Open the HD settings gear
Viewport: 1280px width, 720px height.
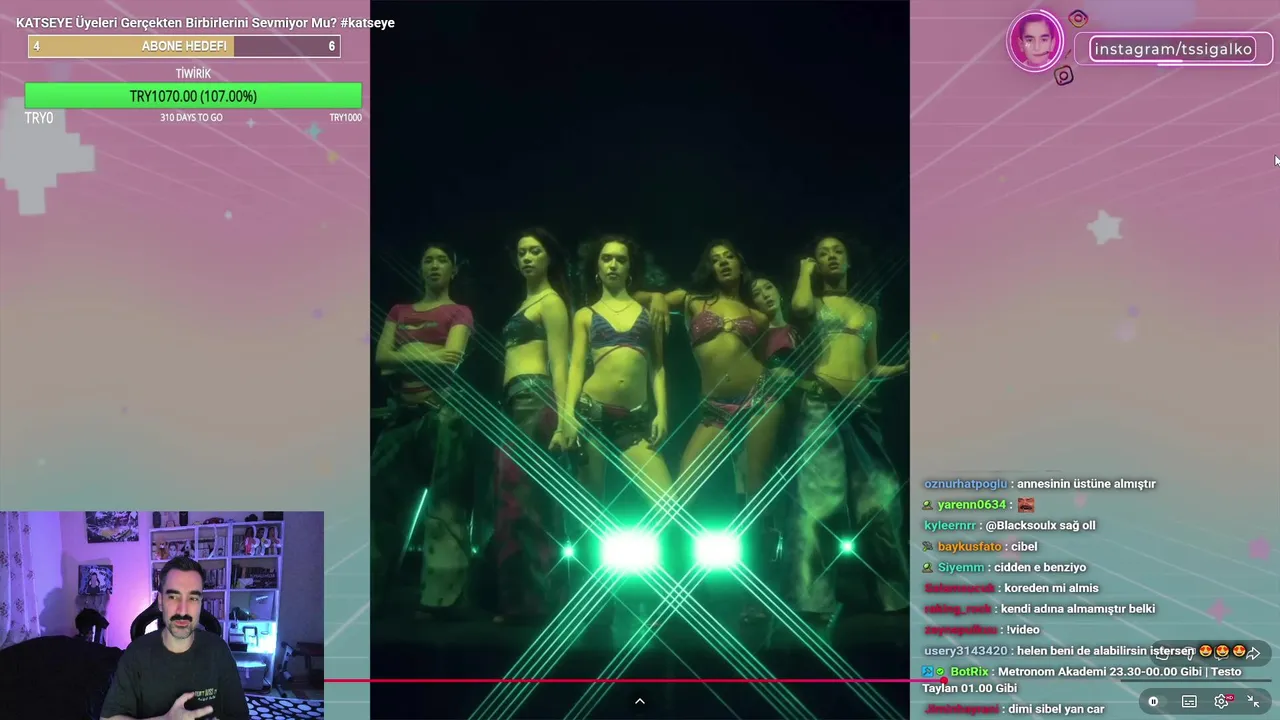pyautogui.click(x=1222, y=702)
